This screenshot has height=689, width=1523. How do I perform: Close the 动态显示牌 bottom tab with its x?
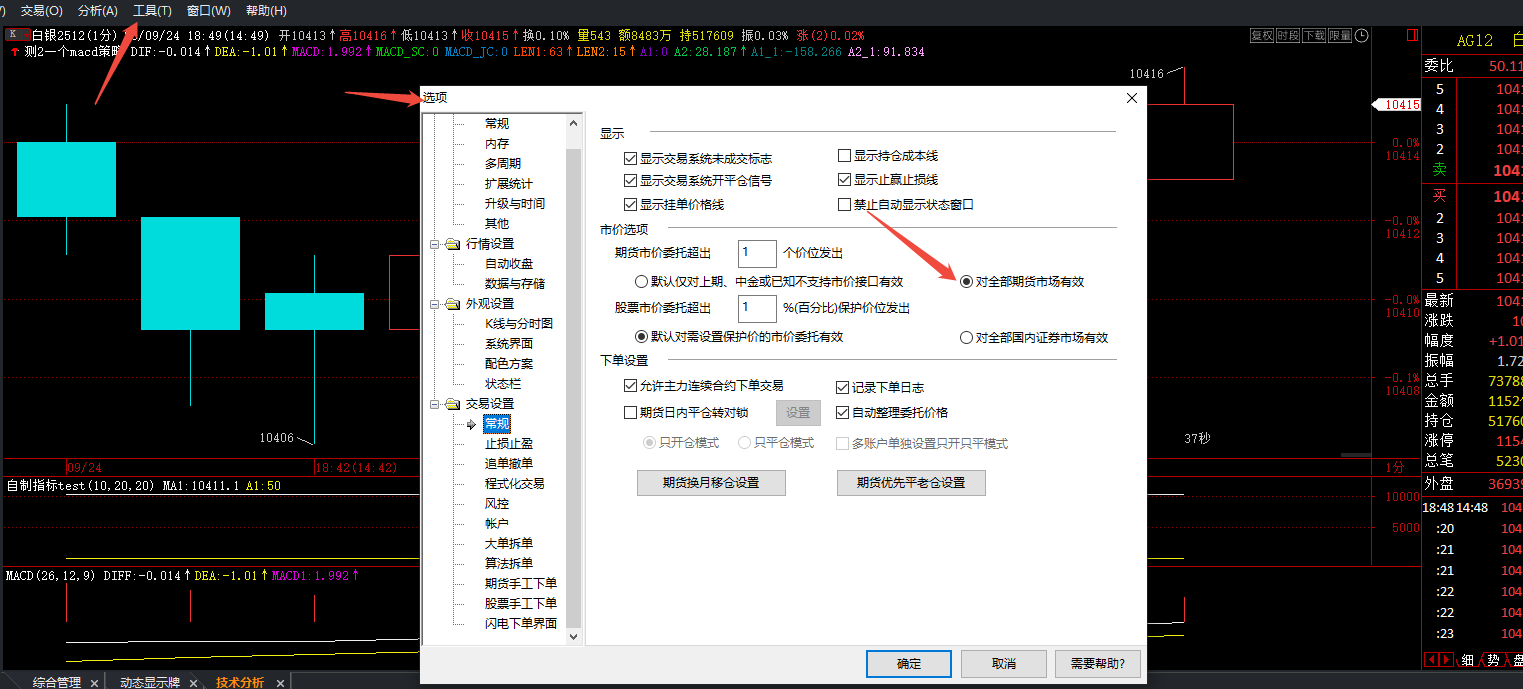point(194,683)
